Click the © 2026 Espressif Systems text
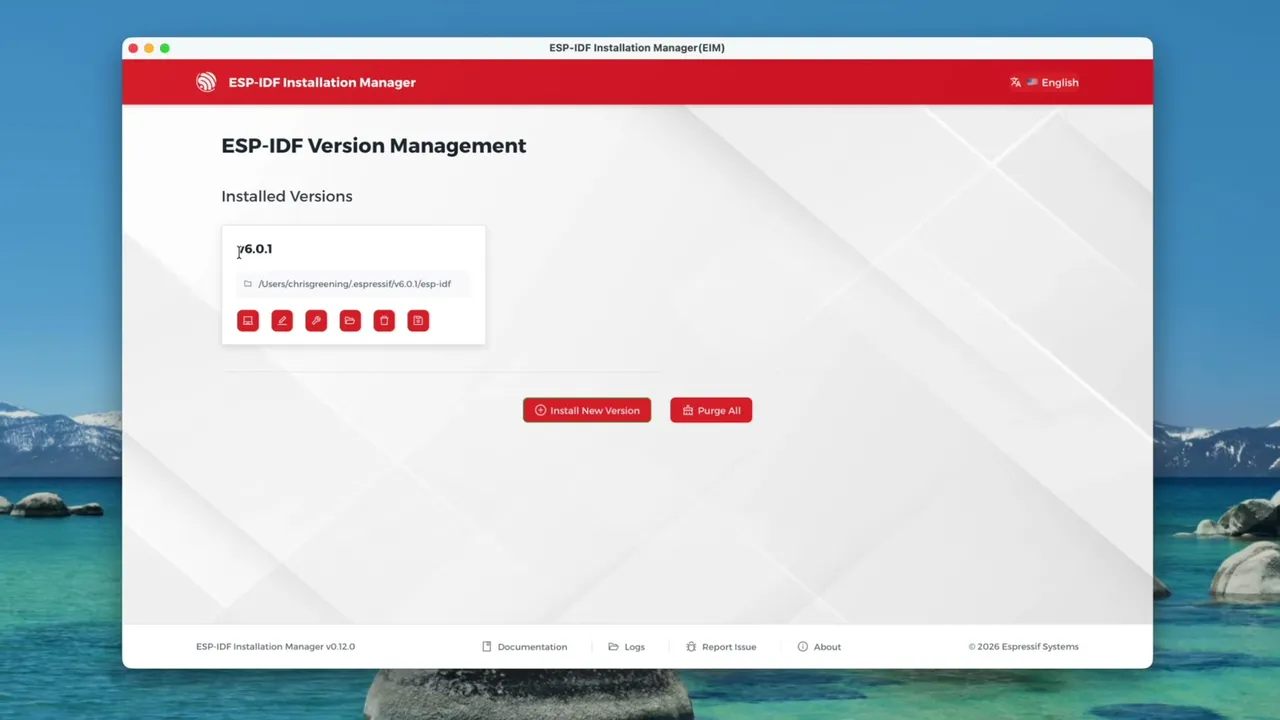The image size is (1280, 720). [x=1023, y=647]
